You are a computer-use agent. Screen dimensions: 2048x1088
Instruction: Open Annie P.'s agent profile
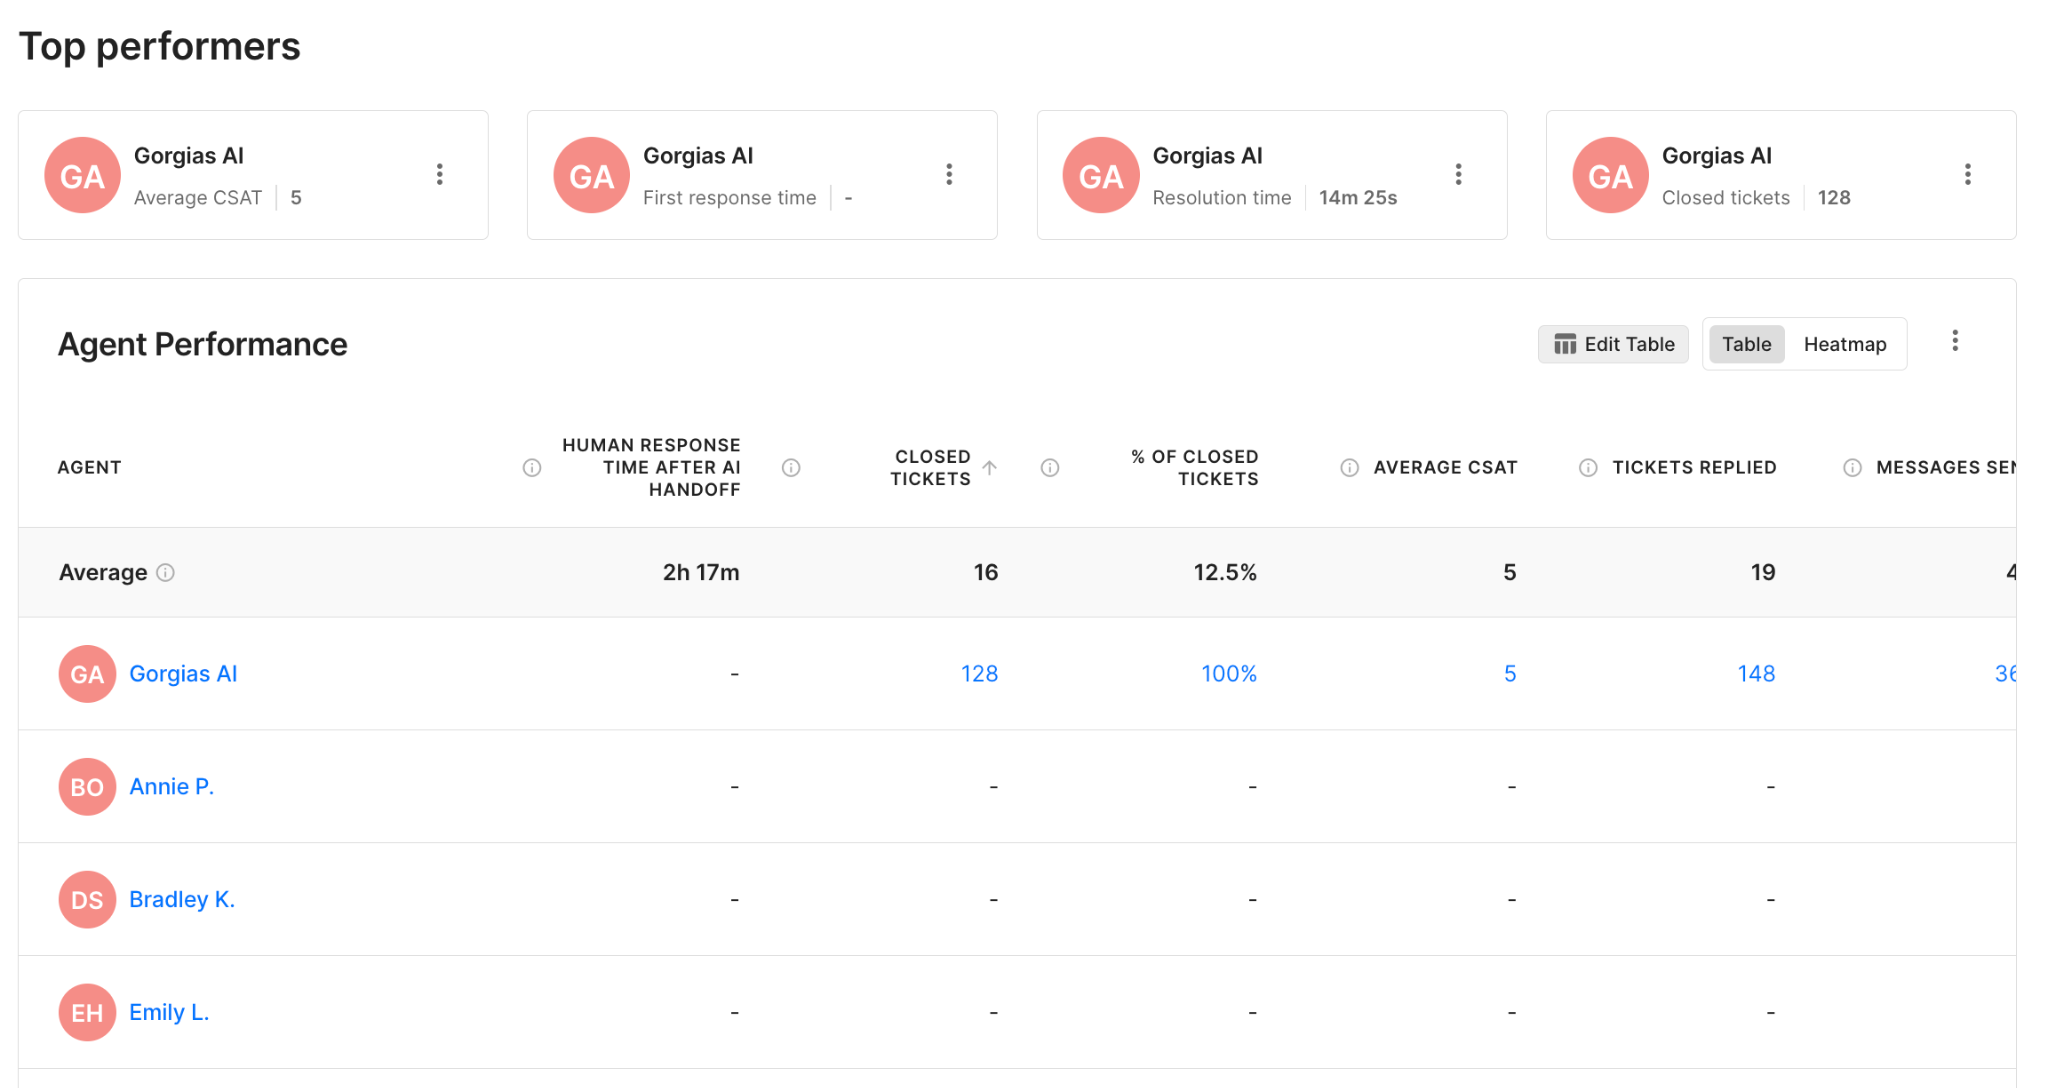(x=171, y=787)
